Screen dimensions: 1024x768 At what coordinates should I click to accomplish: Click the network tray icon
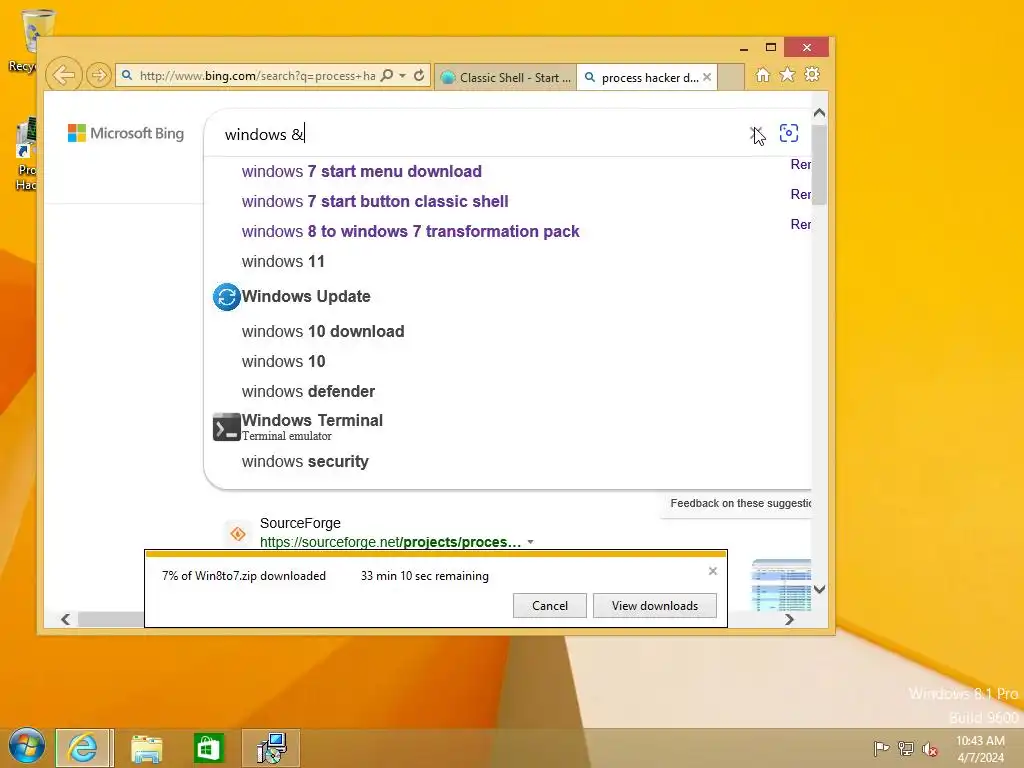point(906,748)
